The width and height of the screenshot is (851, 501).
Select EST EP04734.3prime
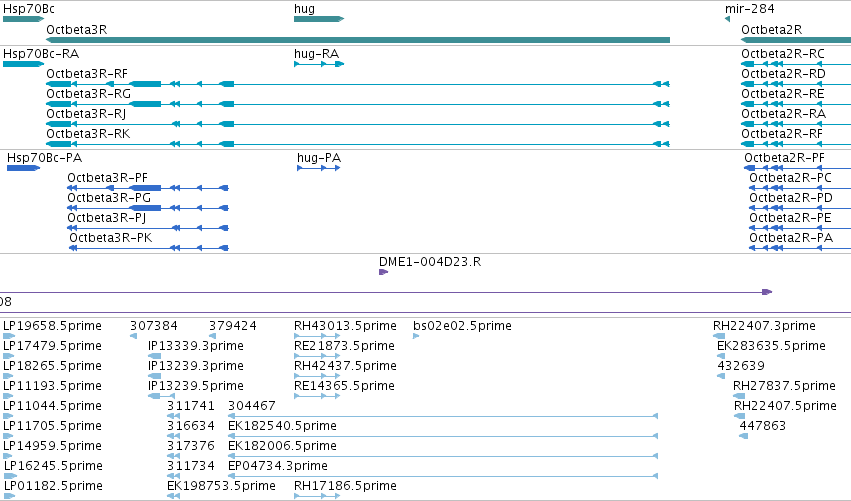point(278,467)
